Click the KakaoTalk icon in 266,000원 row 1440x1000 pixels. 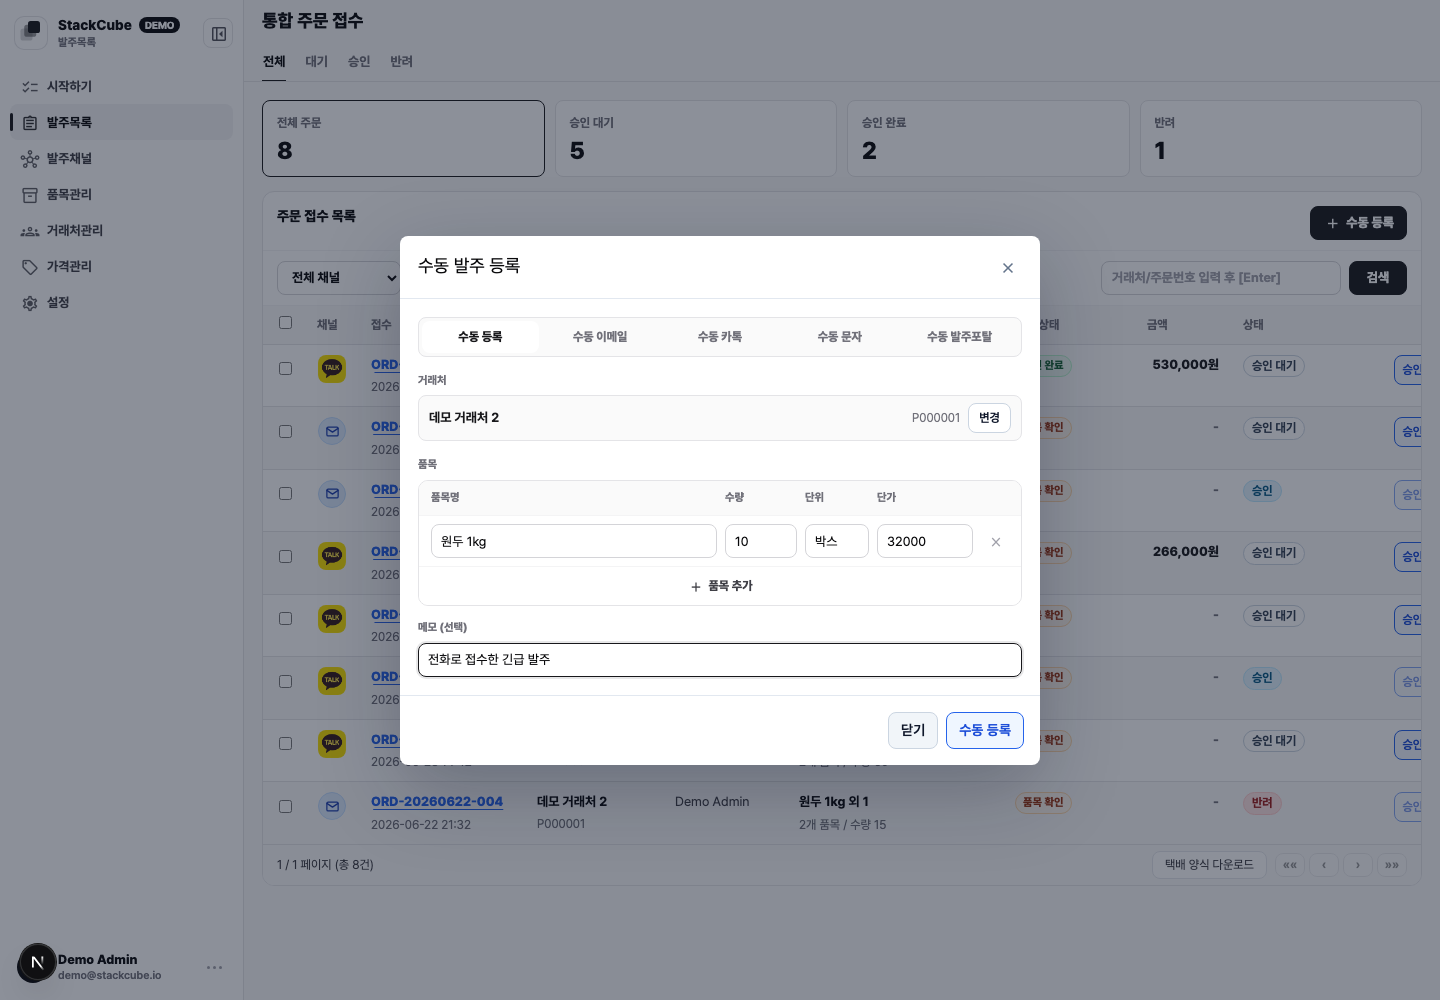pyautogui.click(x=332, y=556)
